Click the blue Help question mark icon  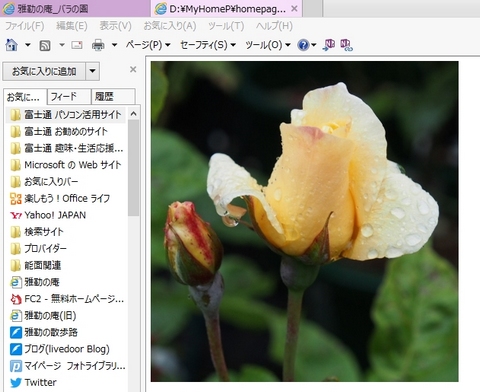(x=303, y=45)
